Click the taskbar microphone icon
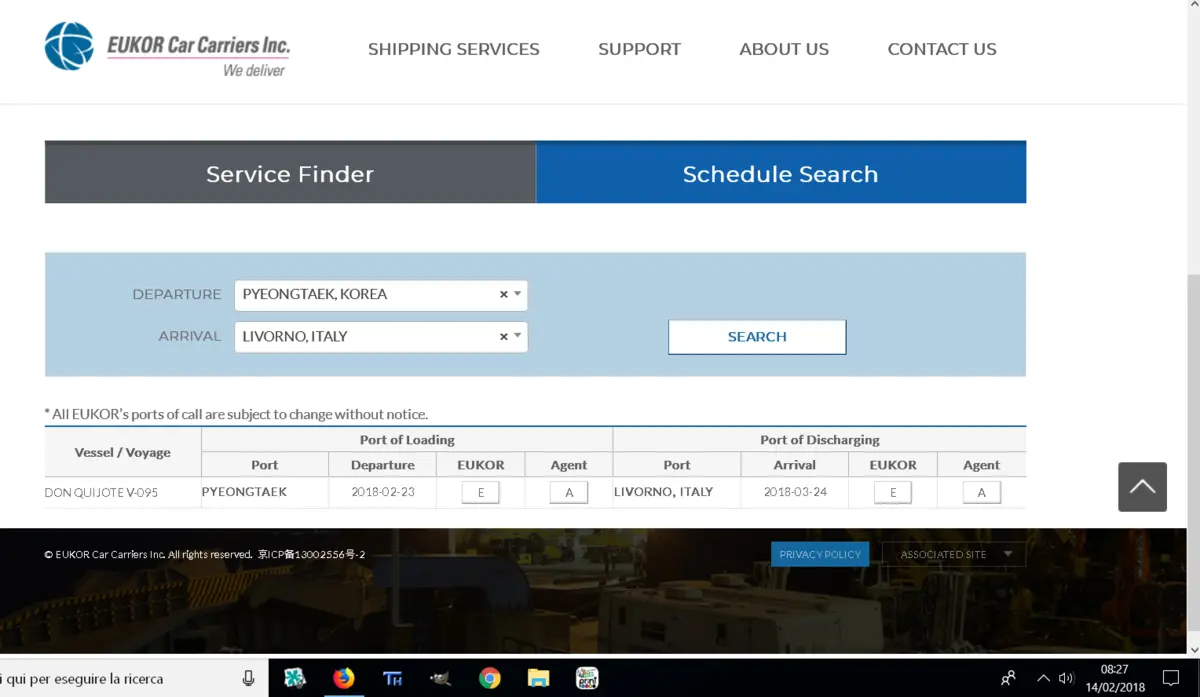This screenshot has height=697, width=1200. (249, 678)
